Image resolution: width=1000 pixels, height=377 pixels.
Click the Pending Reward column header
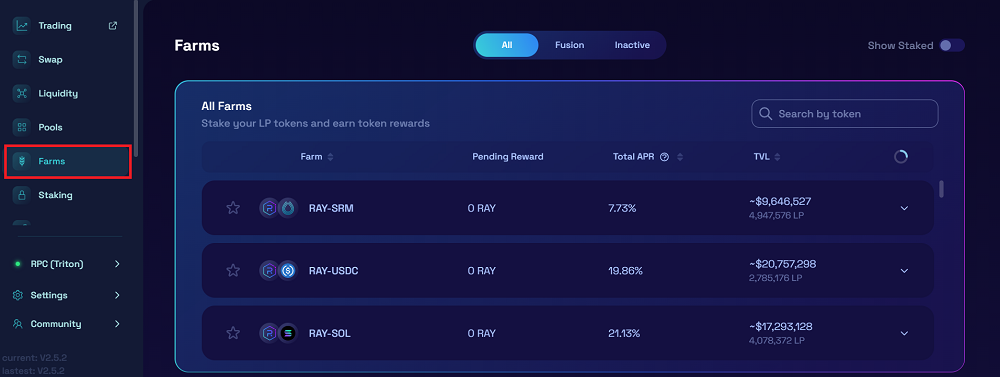[508, 157]
